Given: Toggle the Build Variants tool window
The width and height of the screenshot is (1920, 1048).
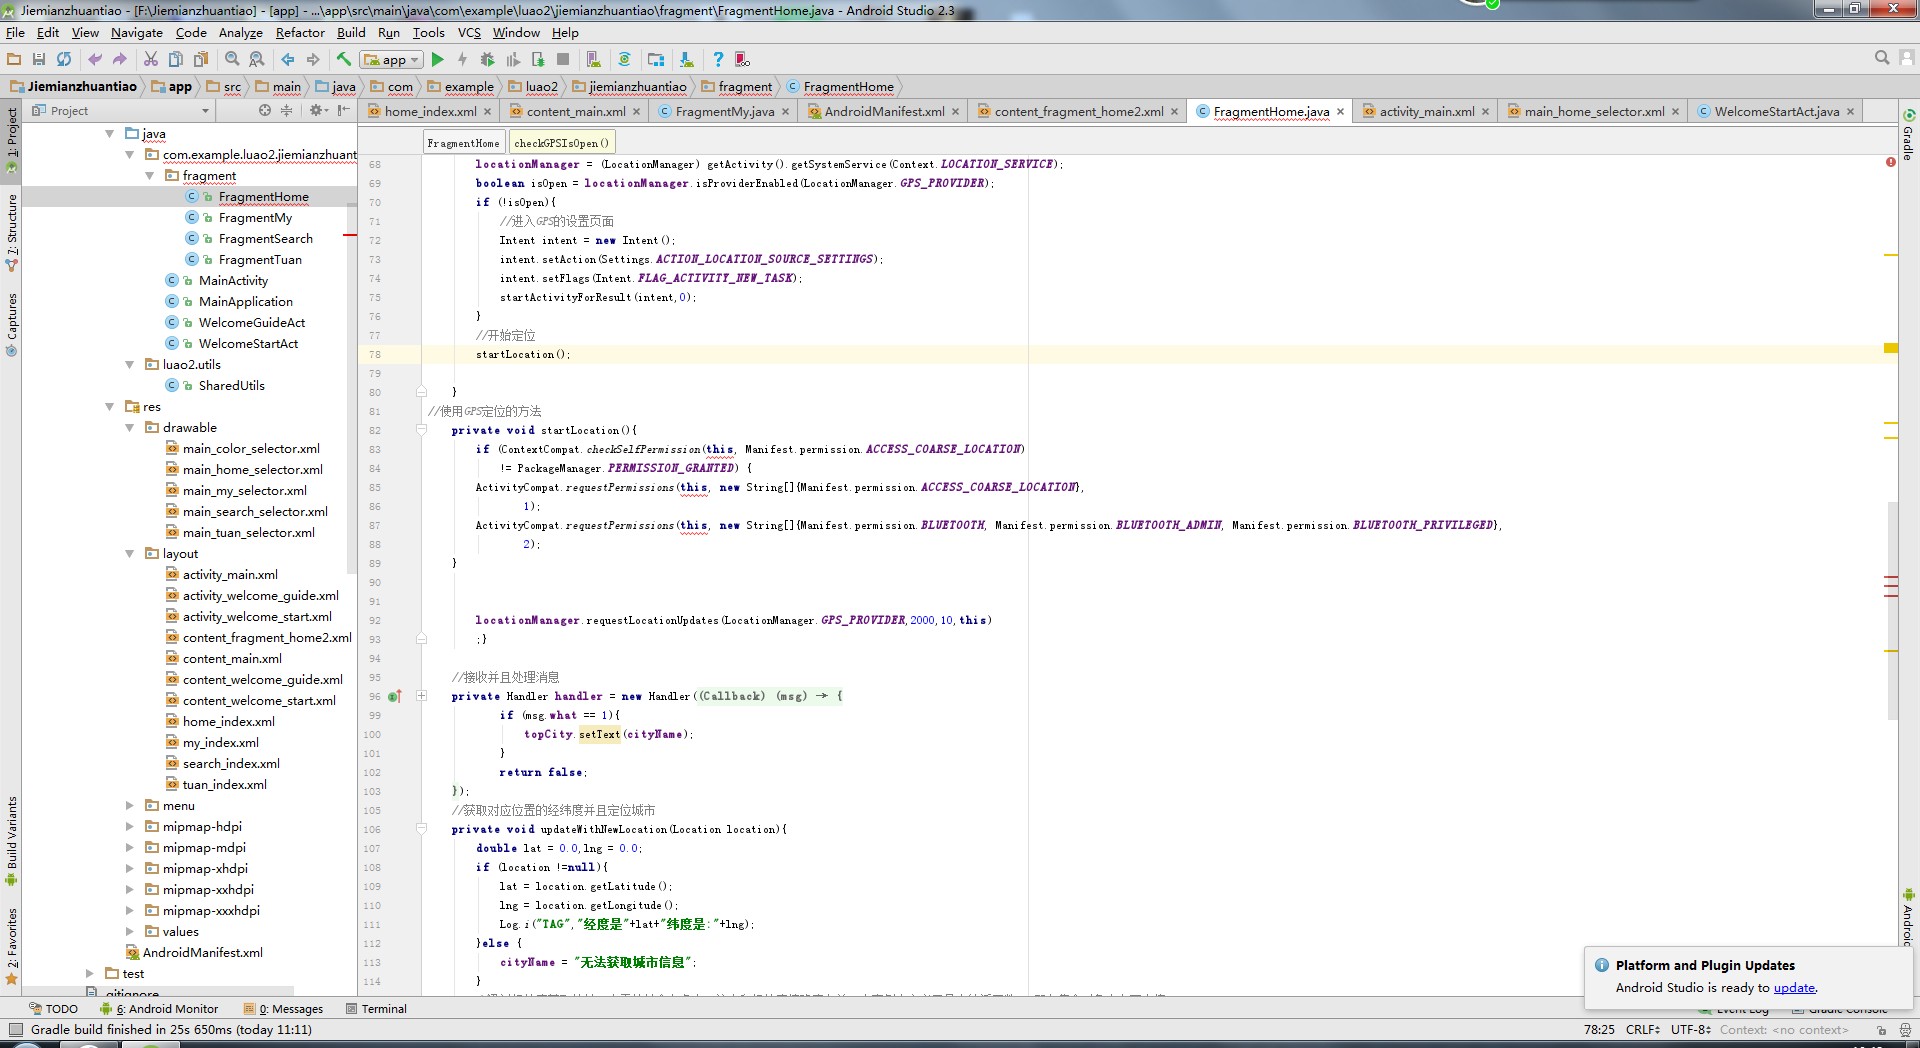Looking at the screenshot, I should (11, 840).
